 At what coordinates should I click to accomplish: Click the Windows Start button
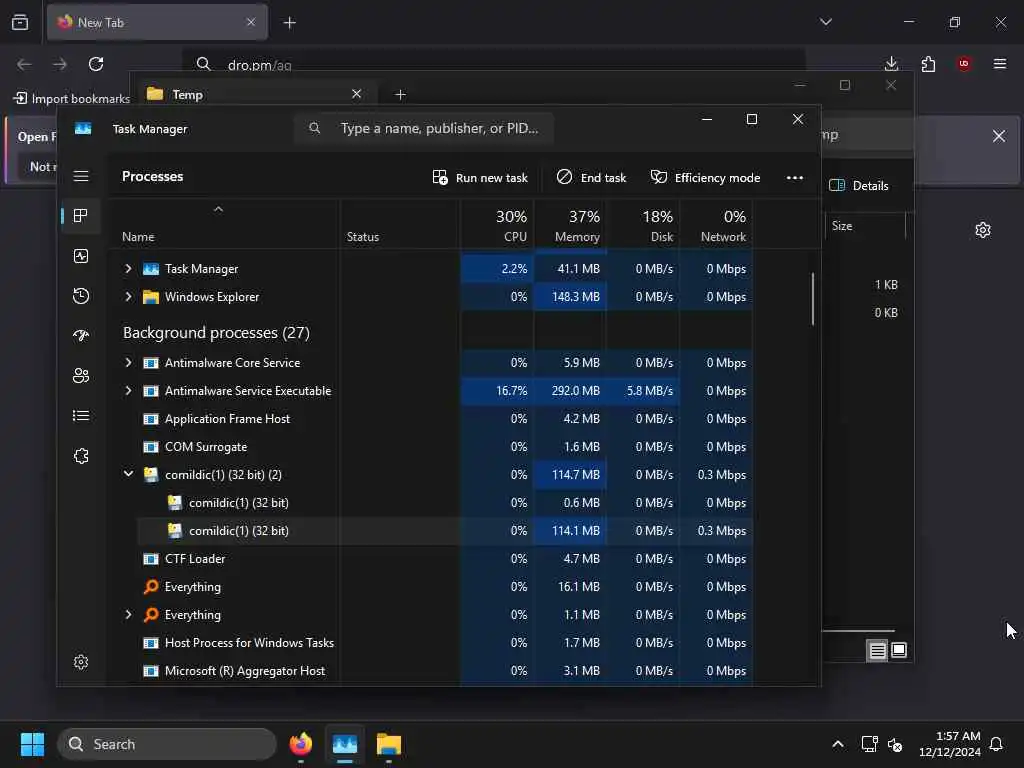[32, 744]
